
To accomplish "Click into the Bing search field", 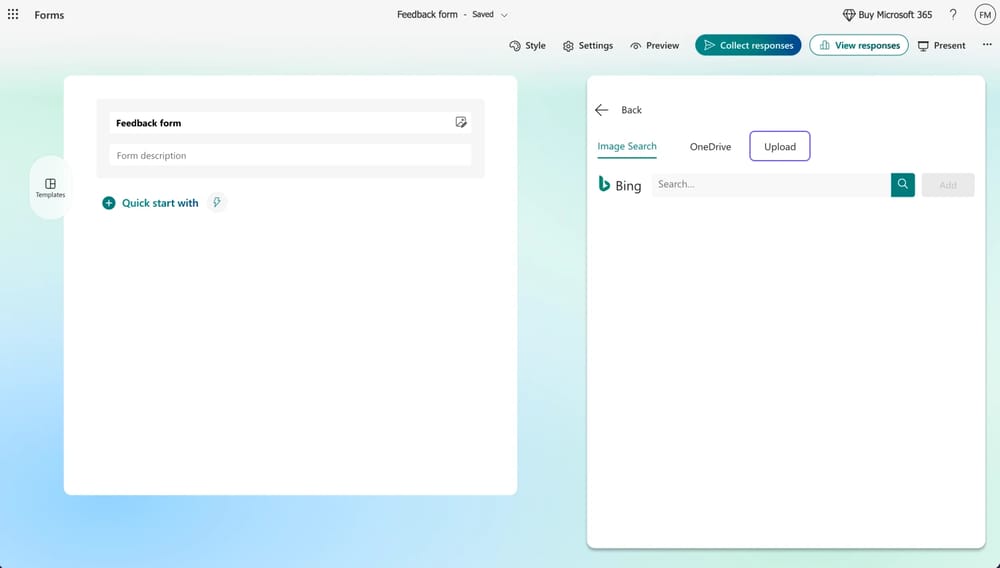I will pos(770,185).
